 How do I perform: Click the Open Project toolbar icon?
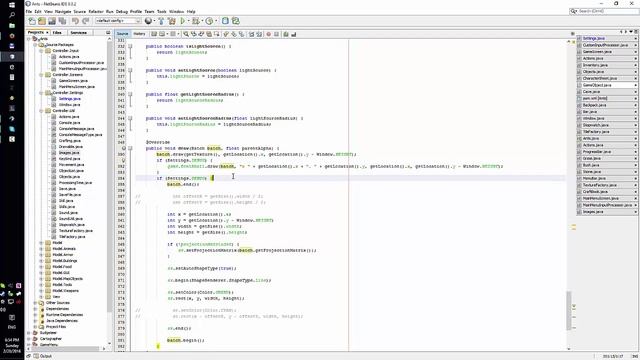52,21
